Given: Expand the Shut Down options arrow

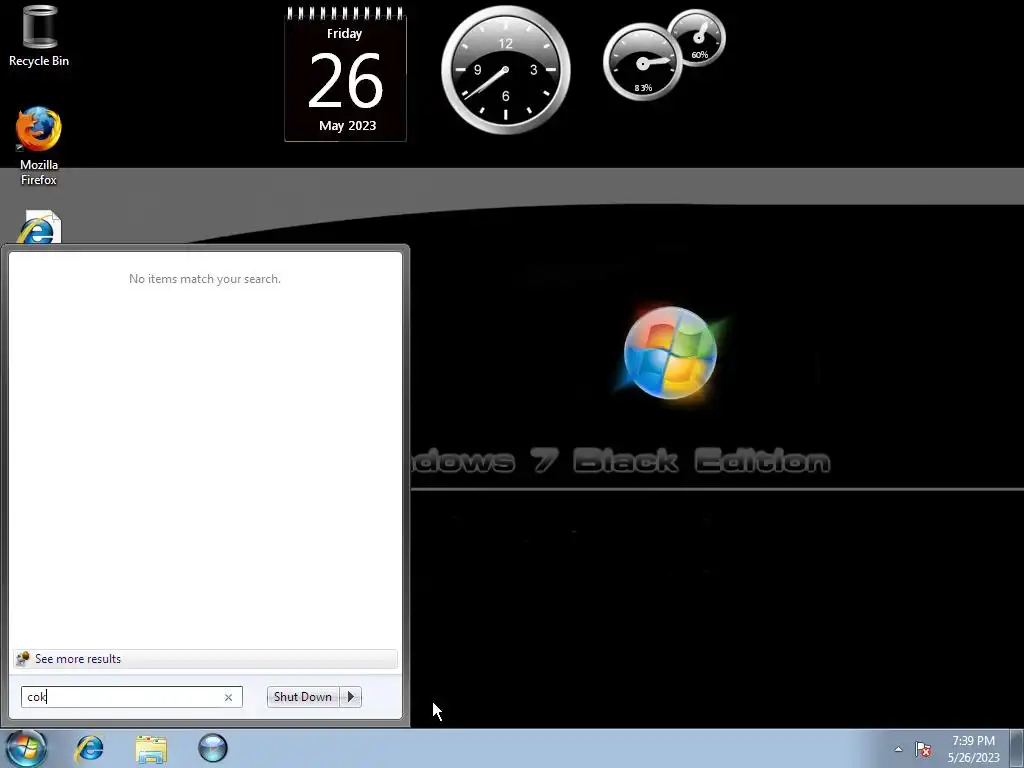Looking at the screenshot, I should (351, 697).
